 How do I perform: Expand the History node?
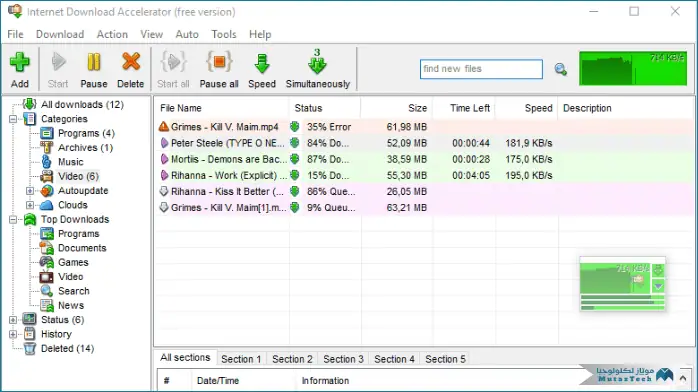tap(13, 334)
